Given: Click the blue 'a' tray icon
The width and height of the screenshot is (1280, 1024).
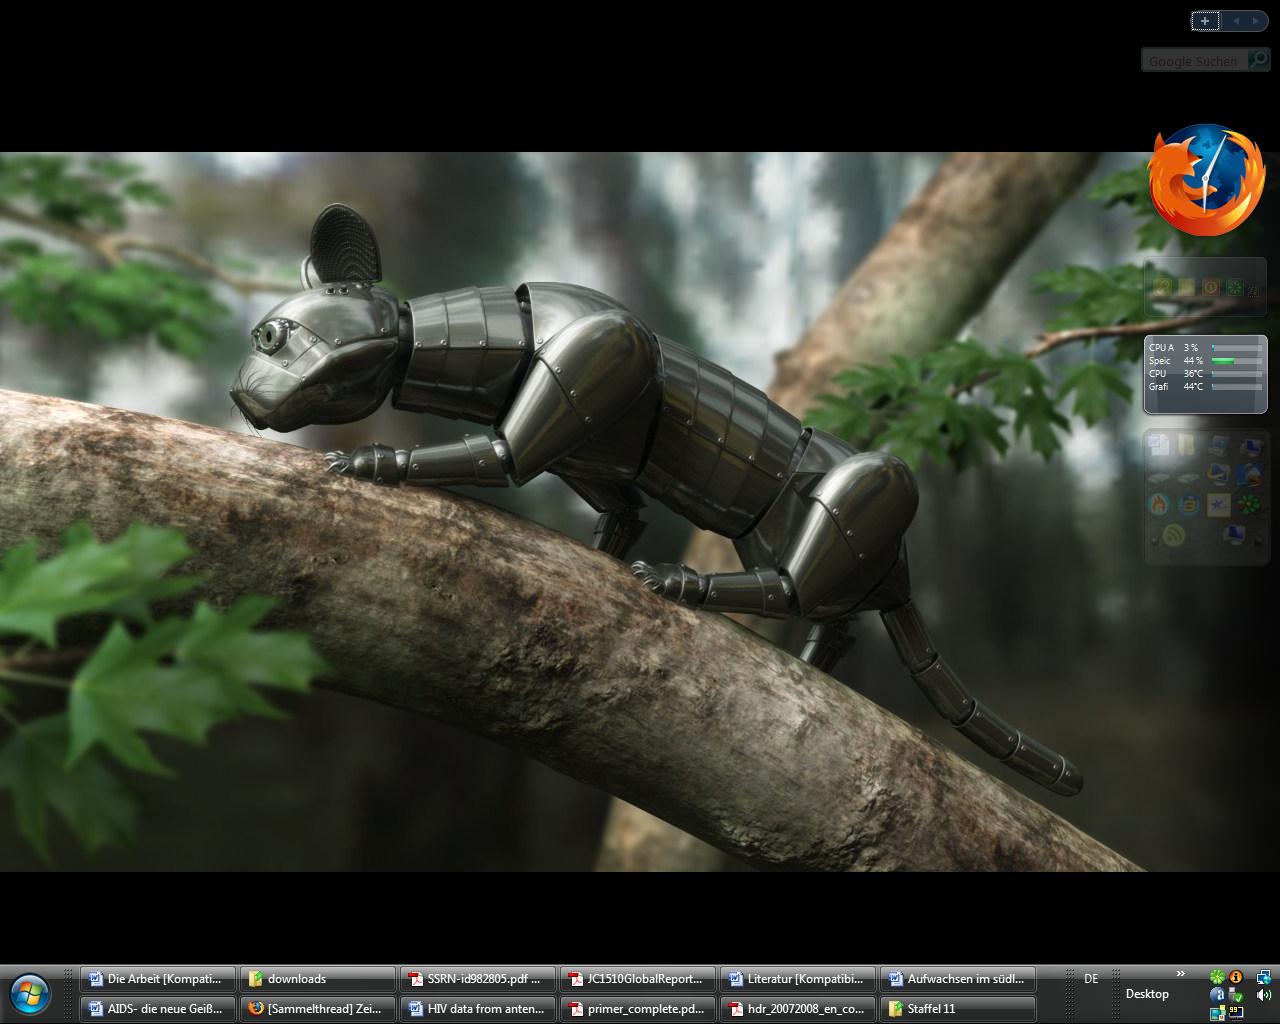Looking at the screenshot, I should [x=1217, y=995].
